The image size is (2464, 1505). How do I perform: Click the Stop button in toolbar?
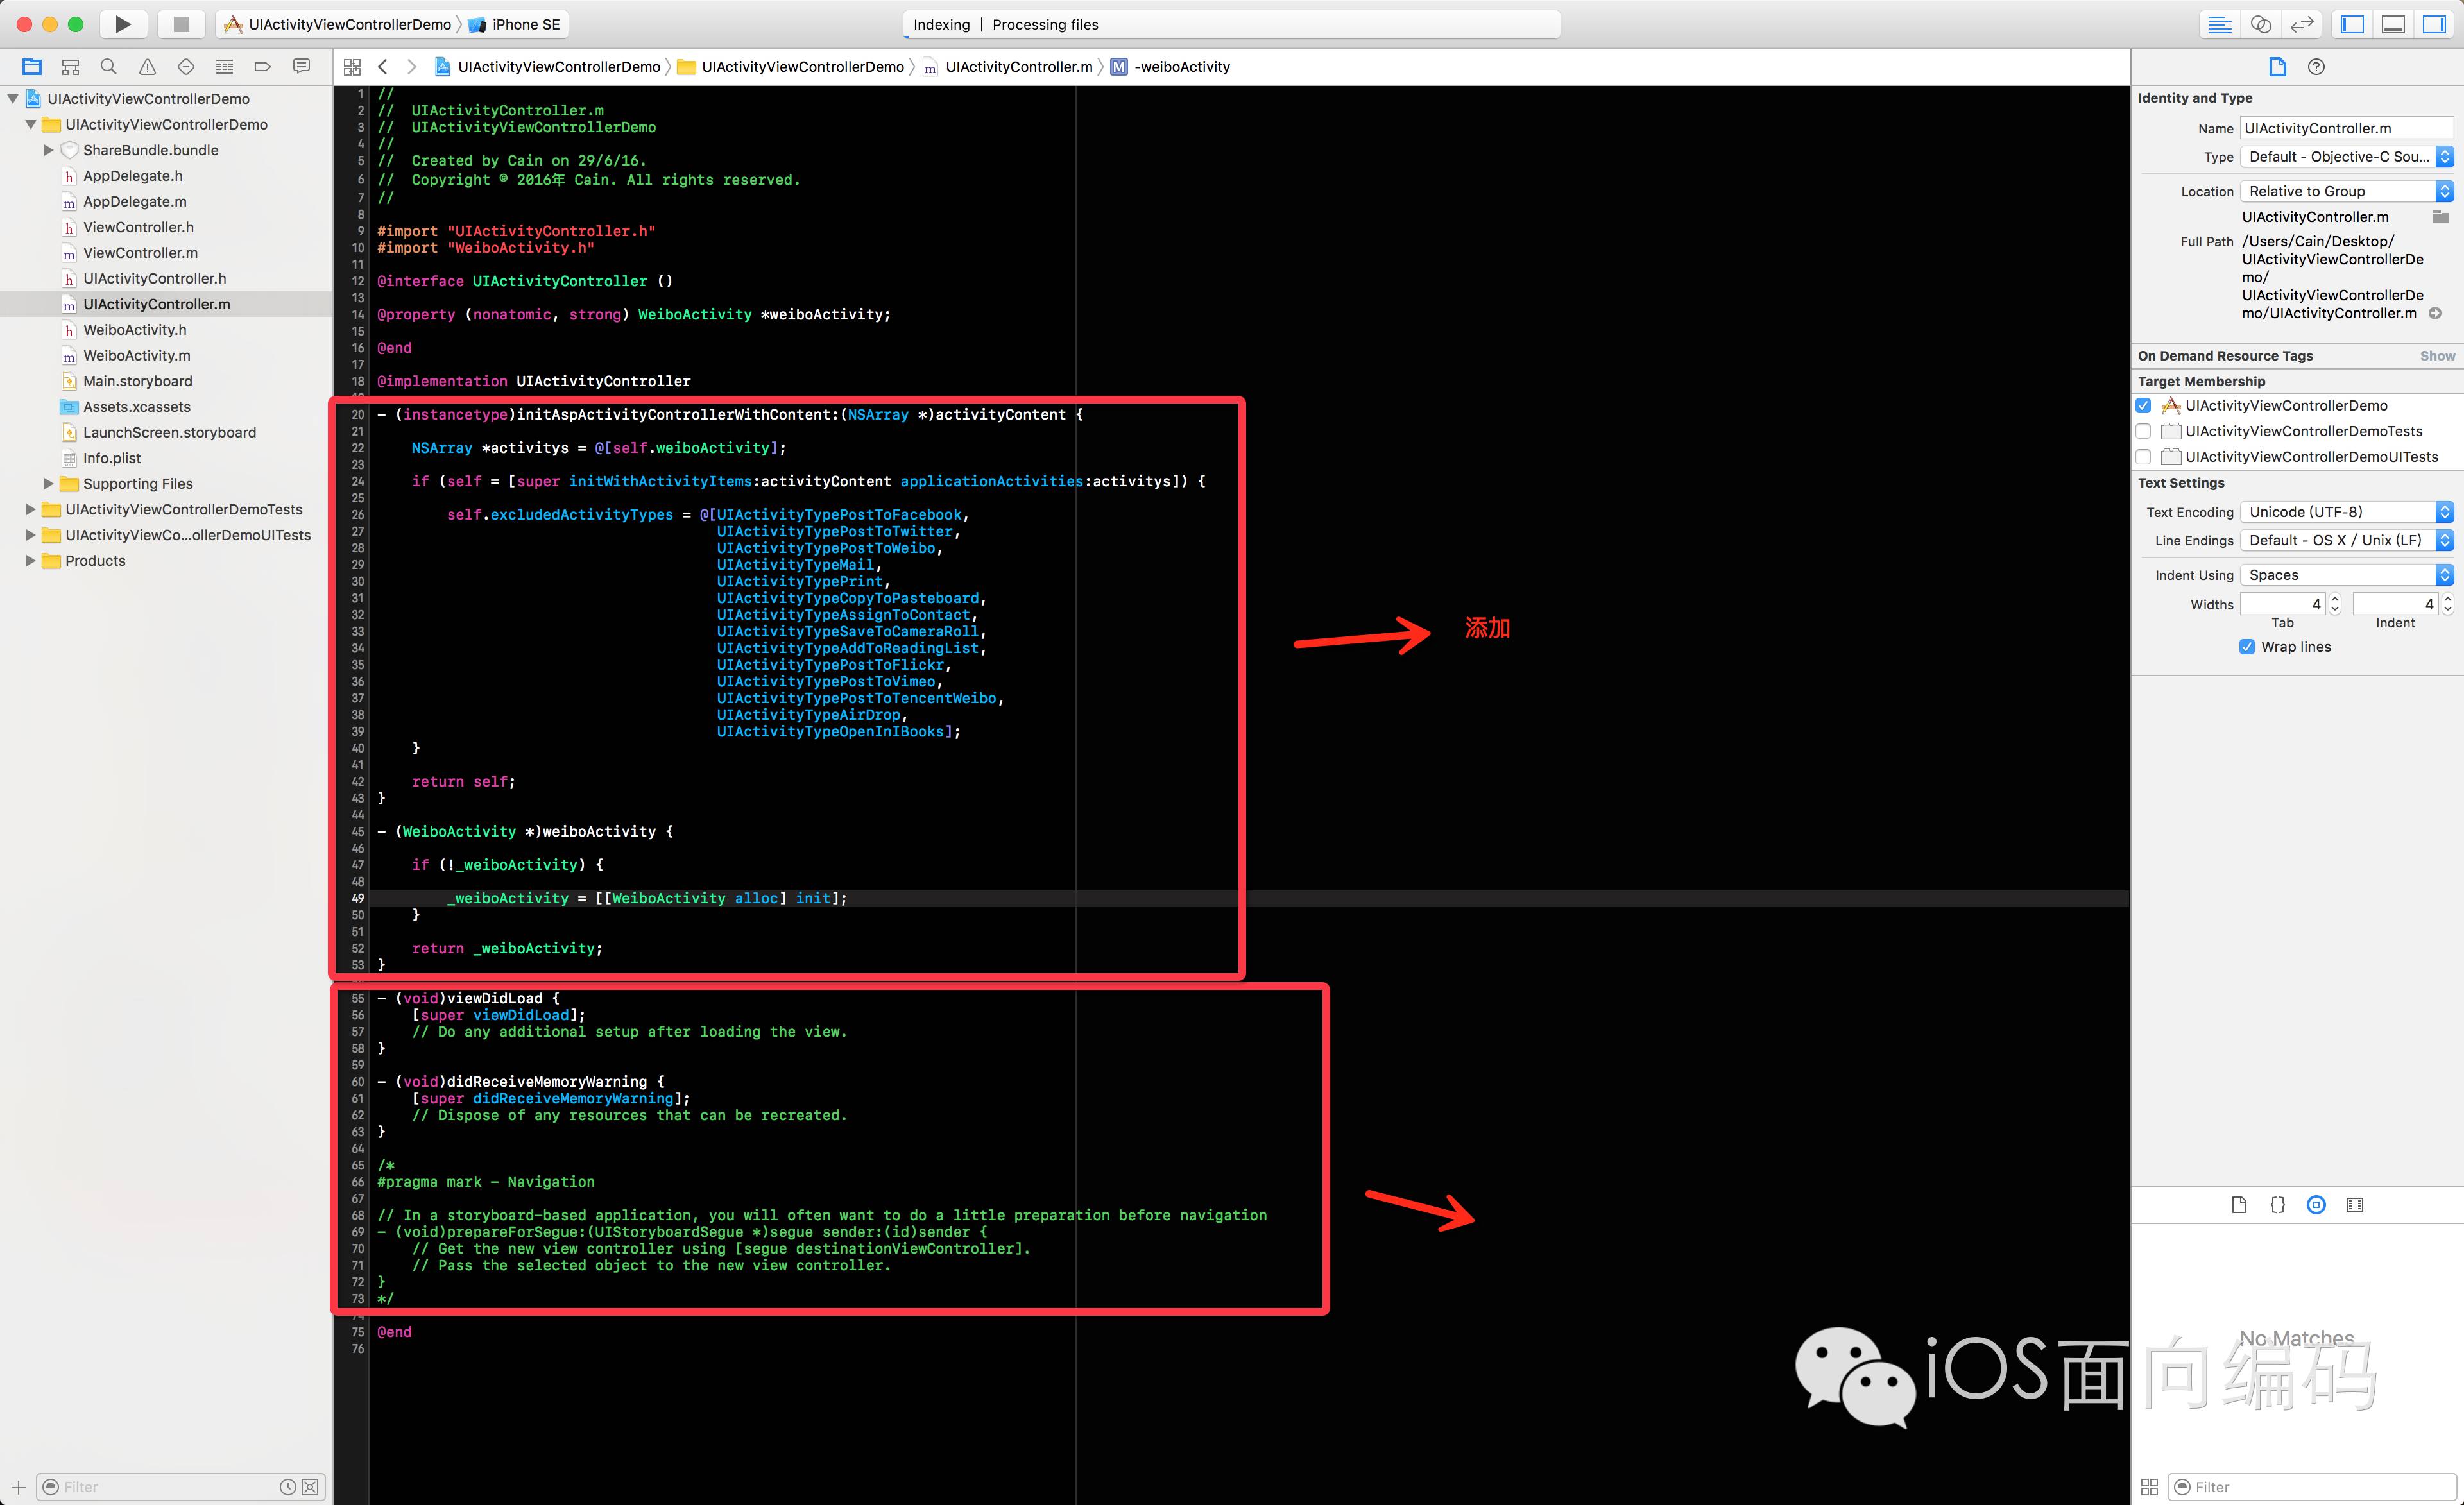(181, 24)
